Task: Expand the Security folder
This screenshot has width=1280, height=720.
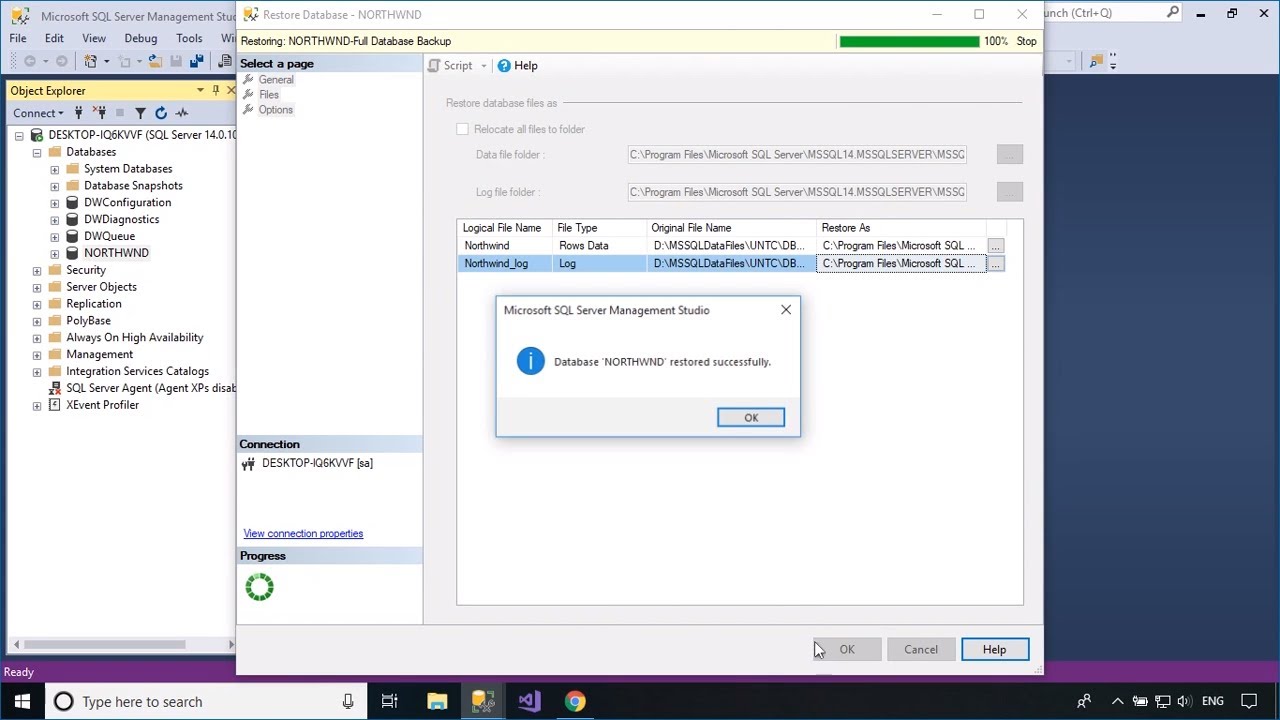Action: pyautogui.click(x=37, y=271)
